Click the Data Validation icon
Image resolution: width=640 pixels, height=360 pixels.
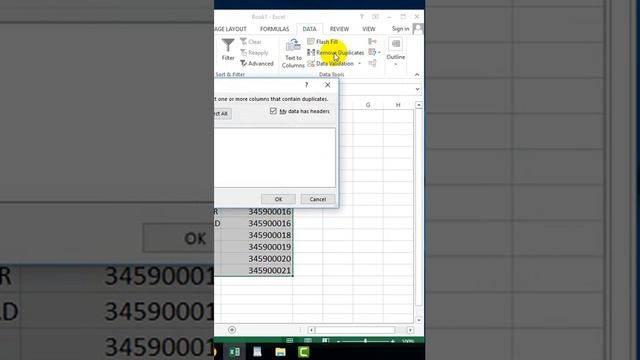(x=311, y=64)
